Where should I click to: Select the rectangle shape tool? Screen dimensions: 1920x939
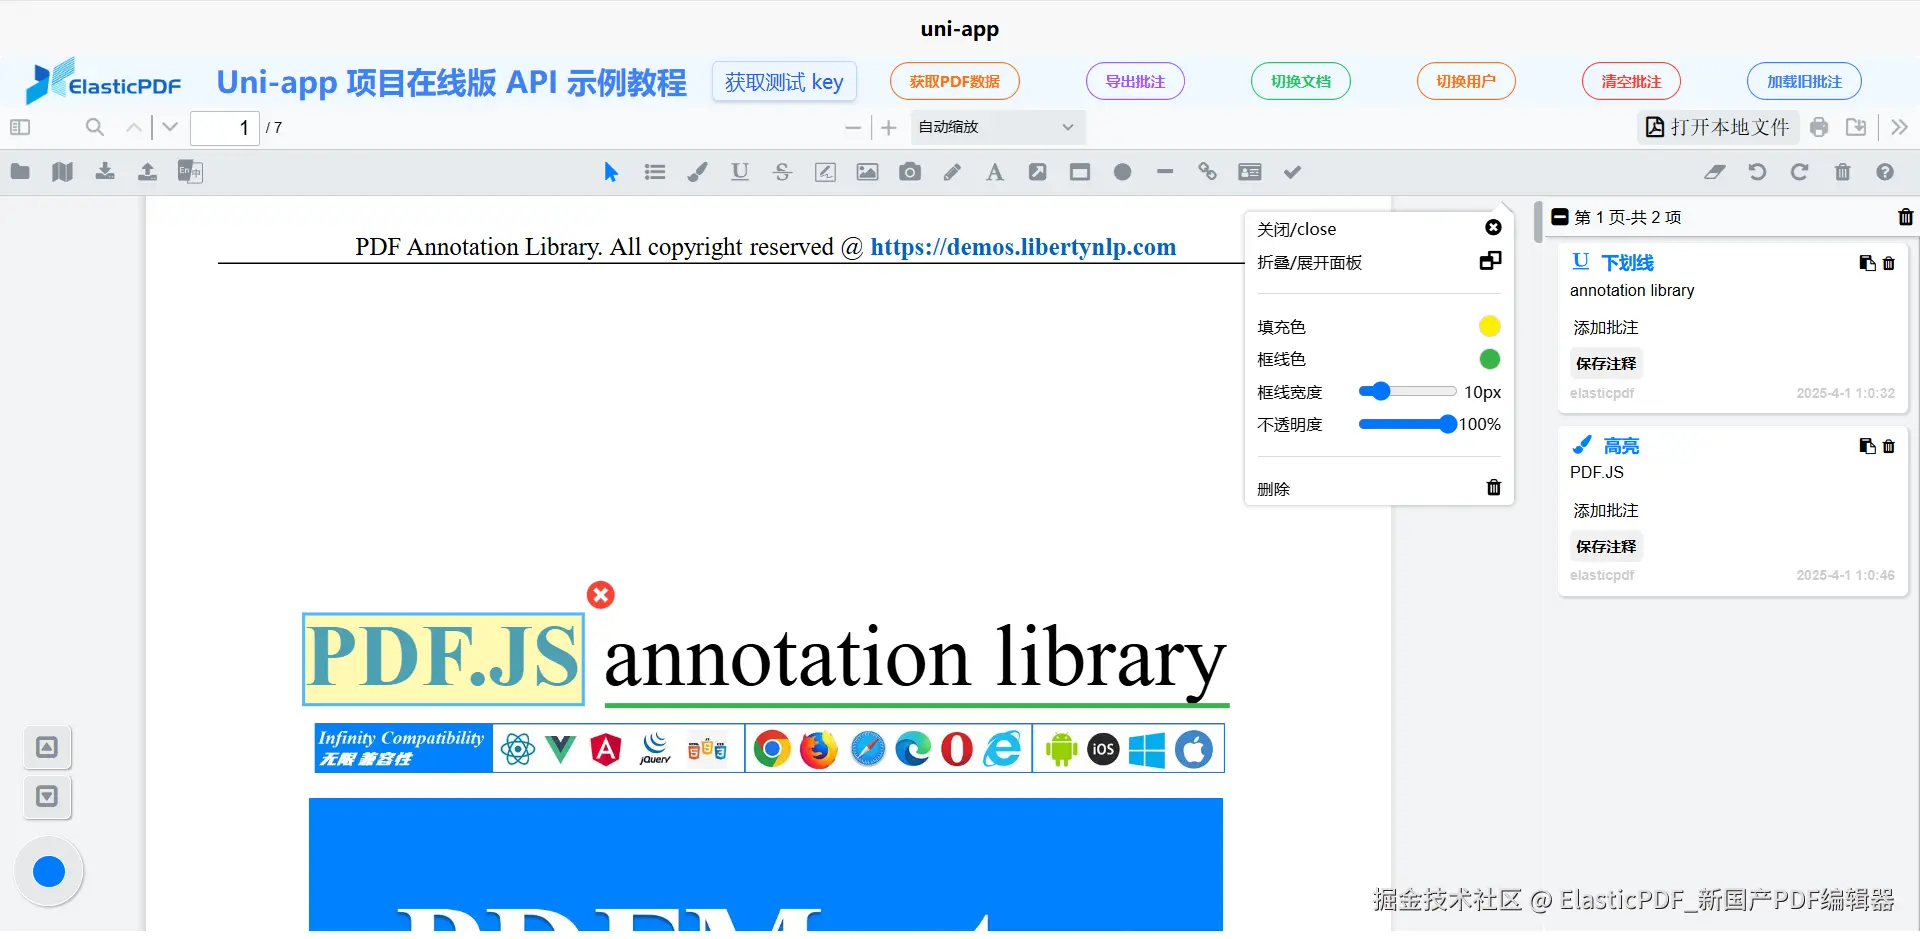[x=1080, y=172]
